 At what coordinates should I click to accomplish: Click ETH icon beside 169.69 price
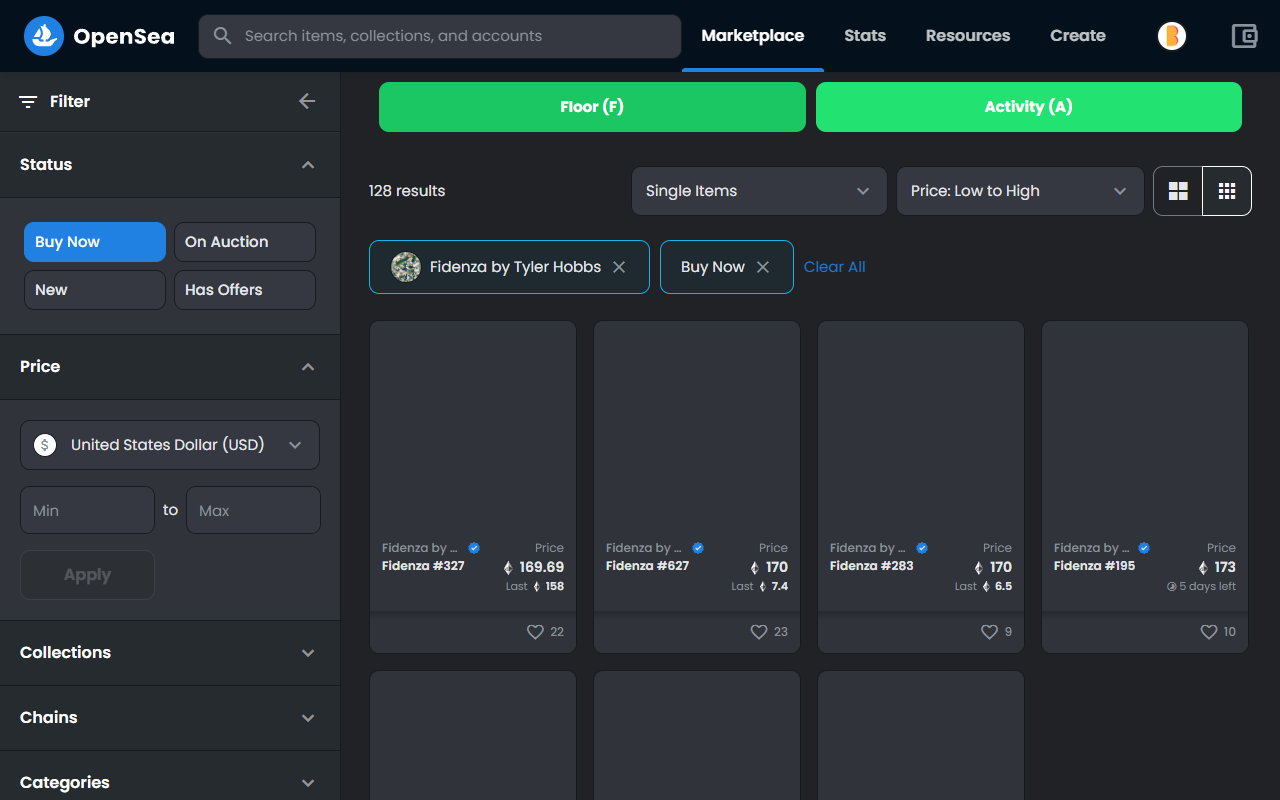pos(508,568)
